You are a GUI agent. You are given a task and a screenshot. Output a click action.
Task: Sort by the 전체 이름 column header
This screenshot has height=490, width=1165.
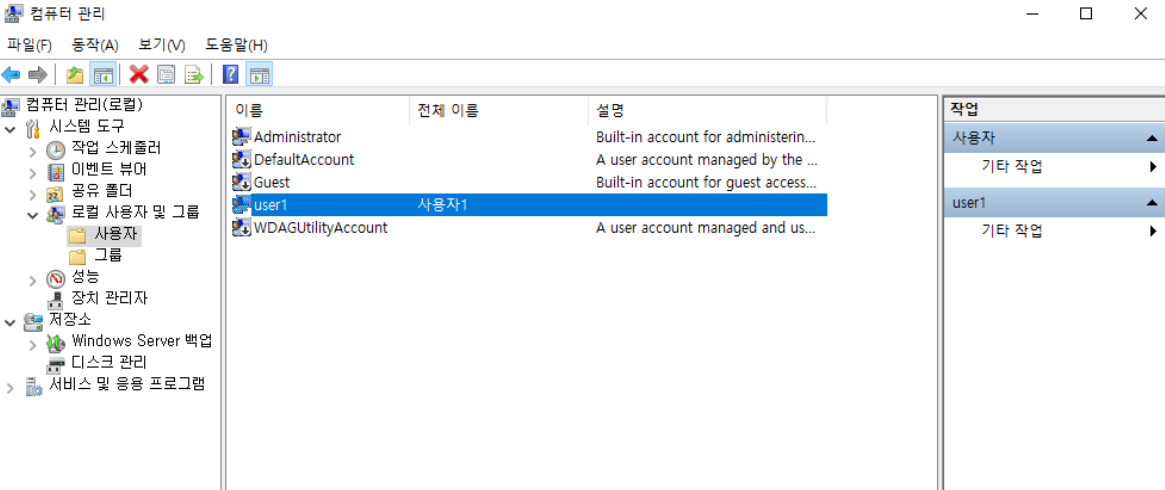click(499, 111)
